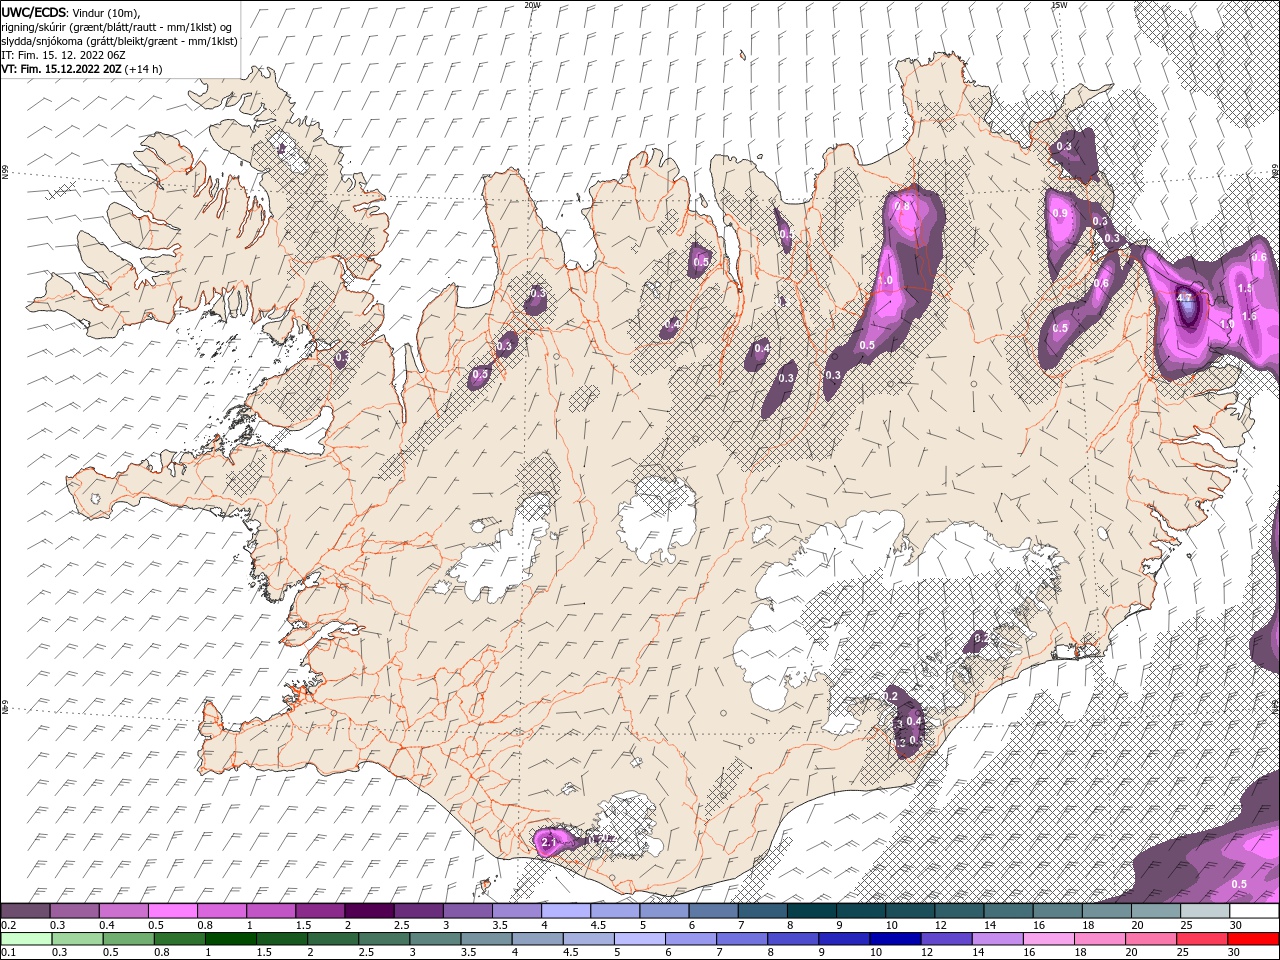Pick the pale grey swatch labeled 25 in upper row
The width and height of the screenshot is (1280, 960).
pos(1205,911)
